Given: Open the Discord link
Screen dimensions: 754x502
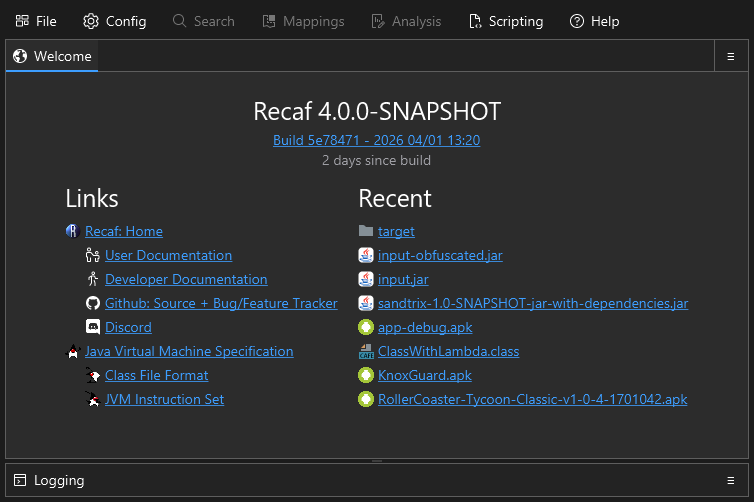Looking at the screenshot, I should click(x=128, y=327).
